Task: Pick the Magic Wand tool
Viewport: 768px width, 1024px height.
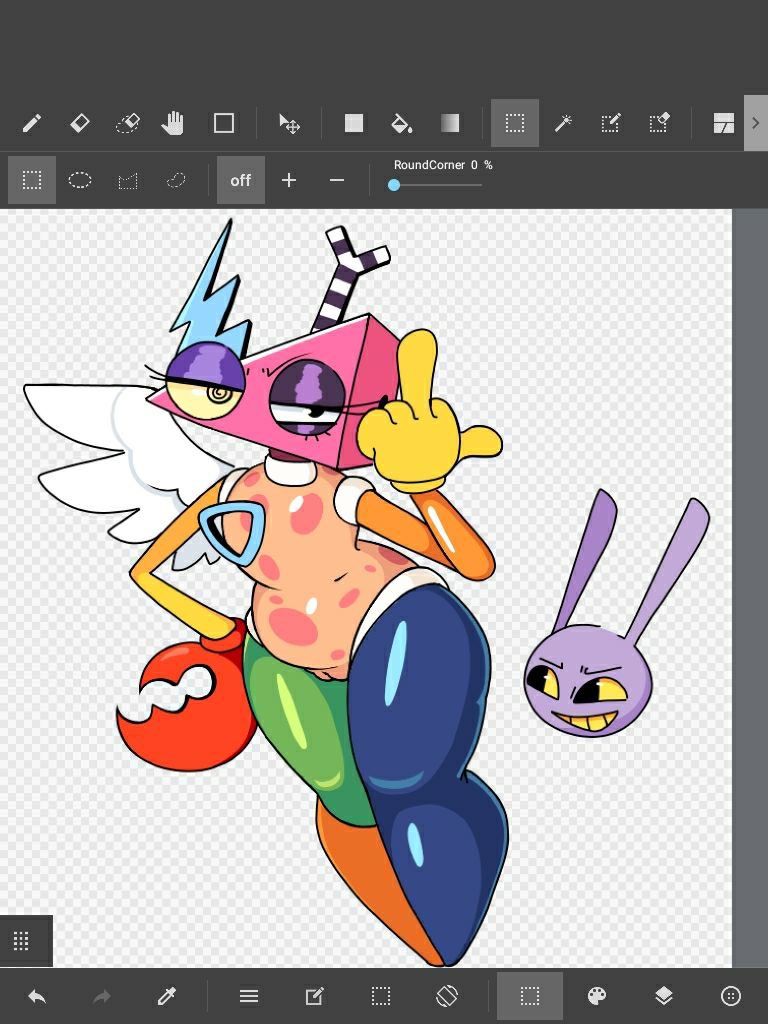Action: point(563,123)
